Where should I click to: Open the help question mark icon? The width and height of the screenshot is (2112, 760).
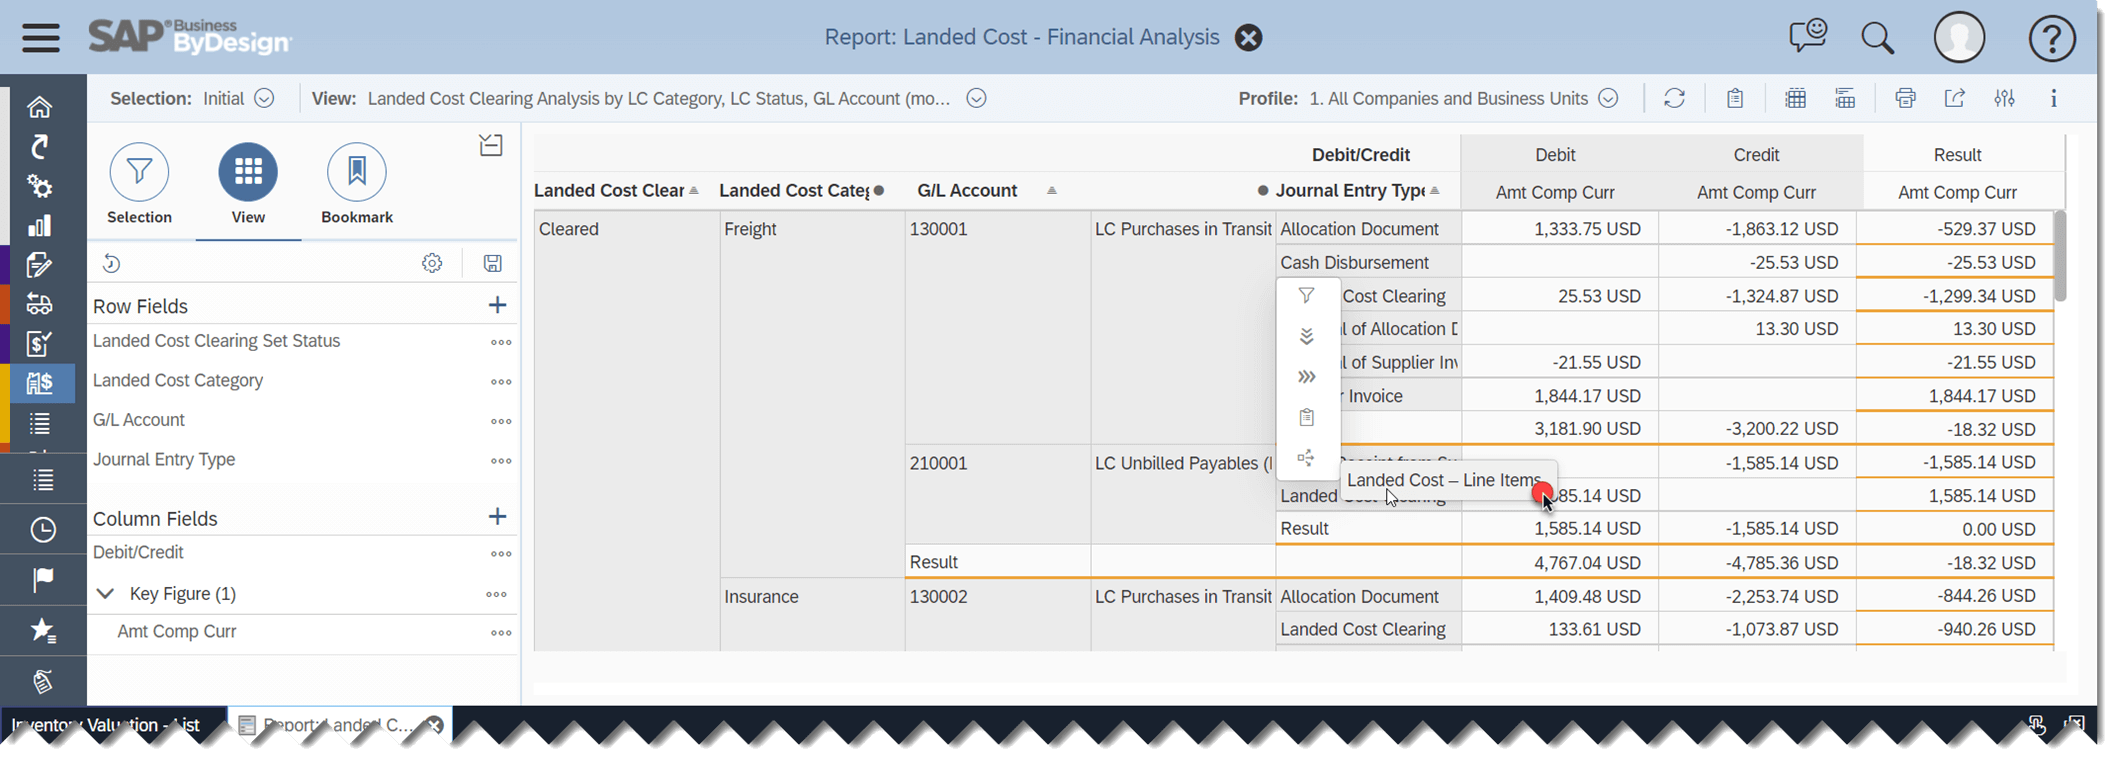click(x=2051, y=38)
